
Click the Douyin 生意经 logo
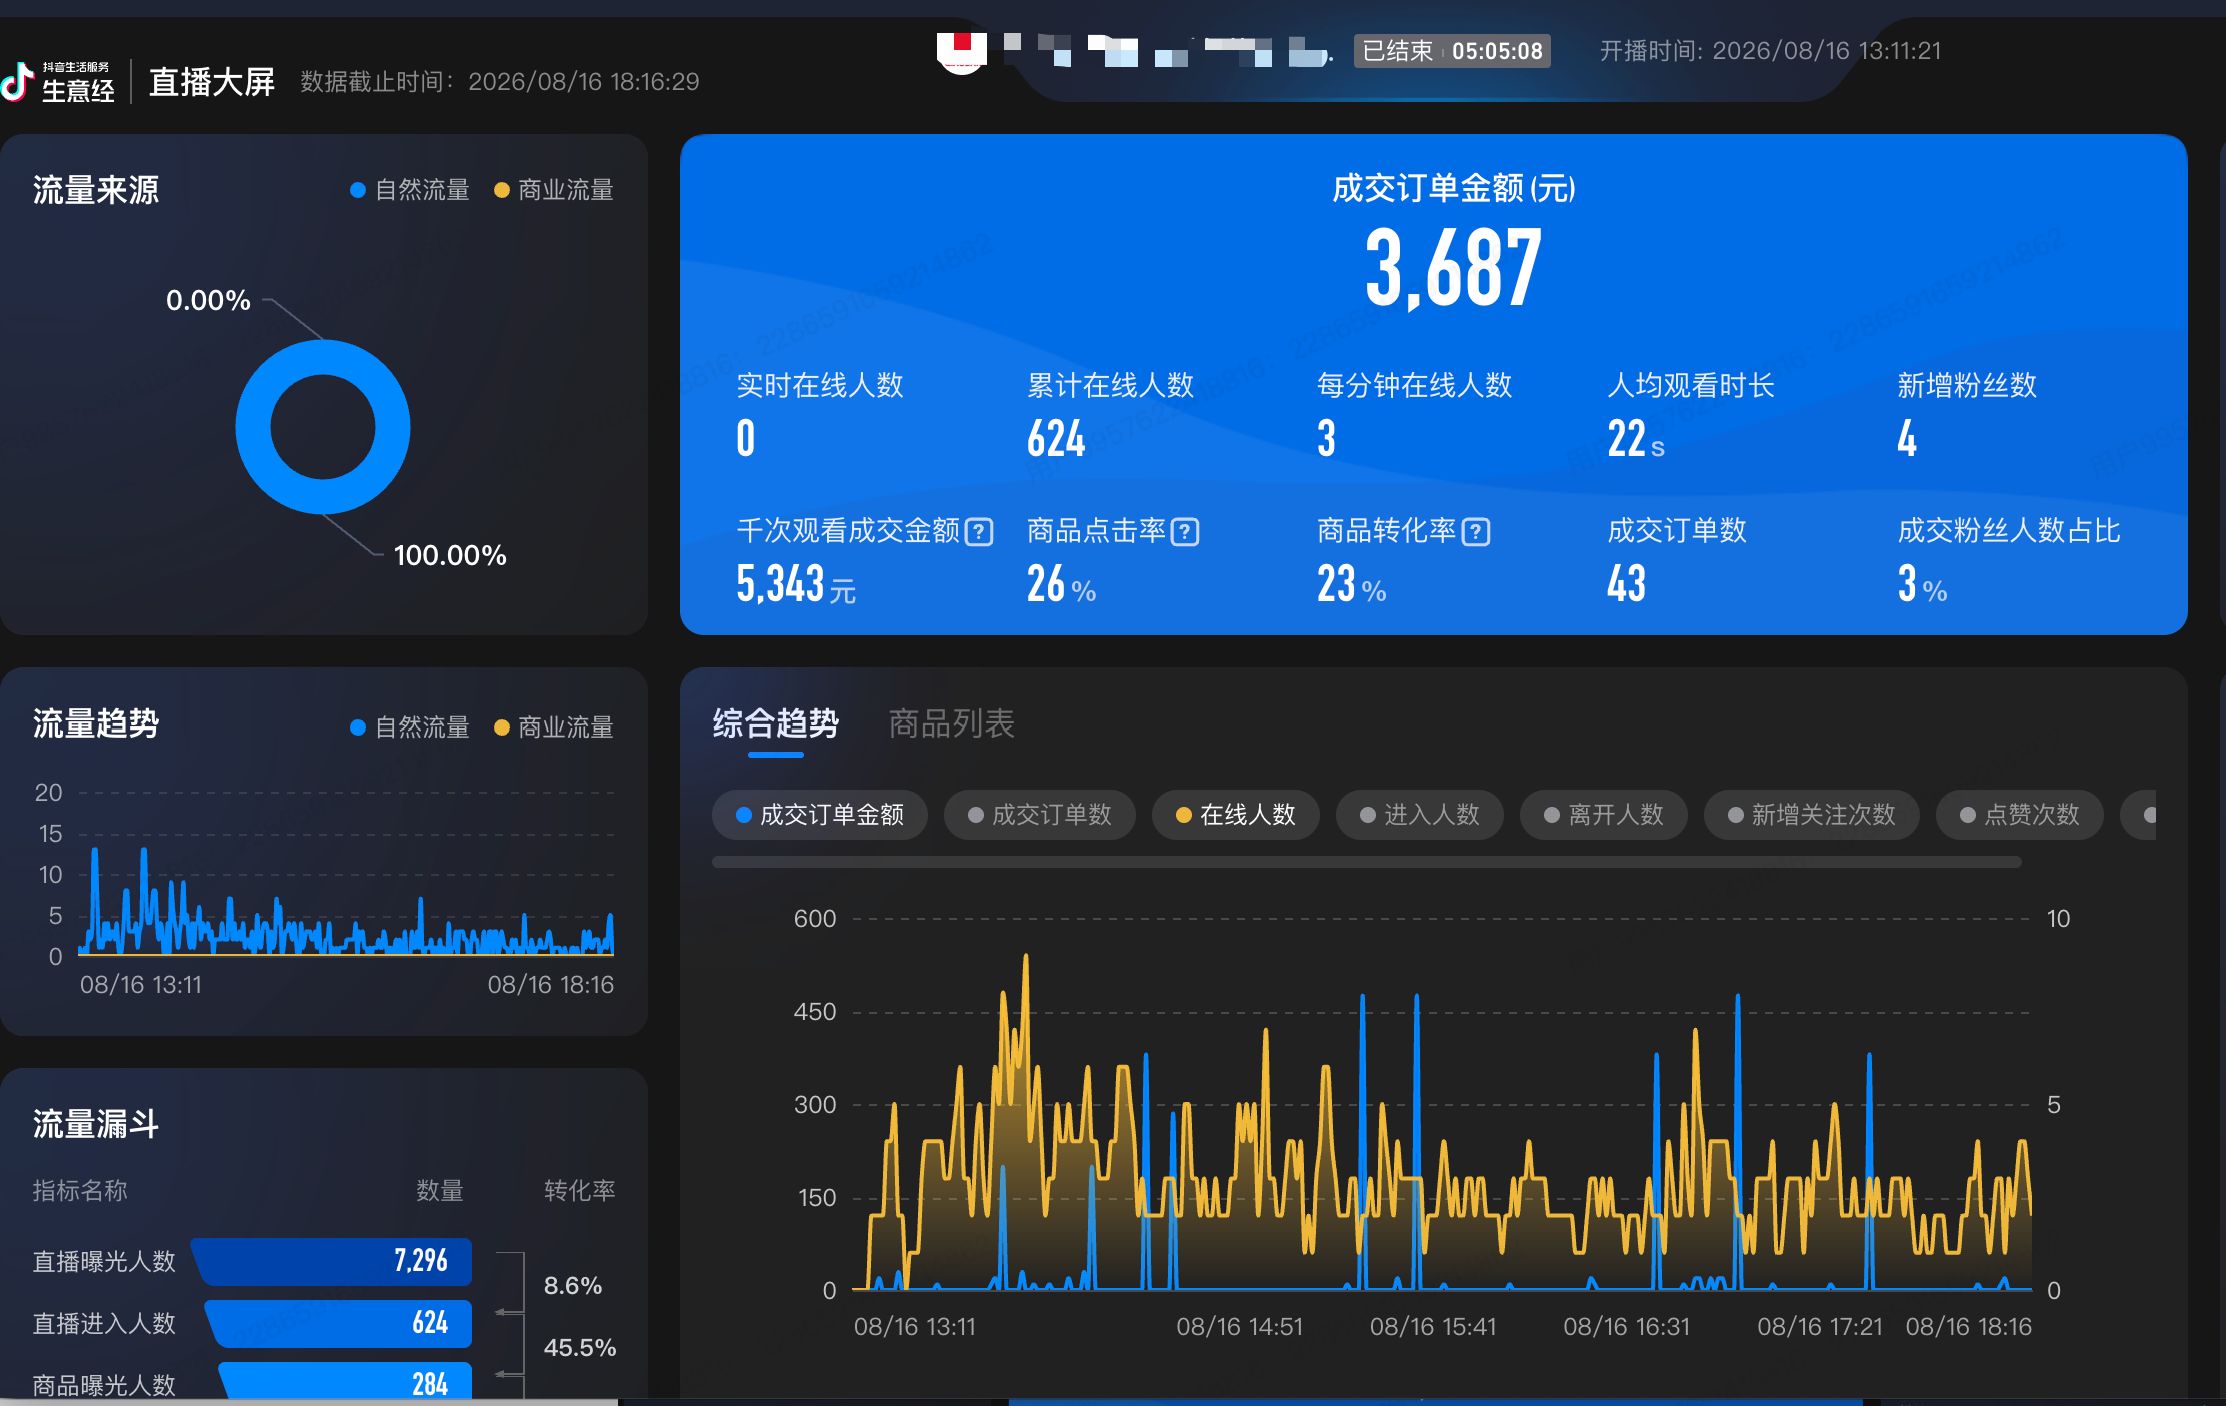58,82
